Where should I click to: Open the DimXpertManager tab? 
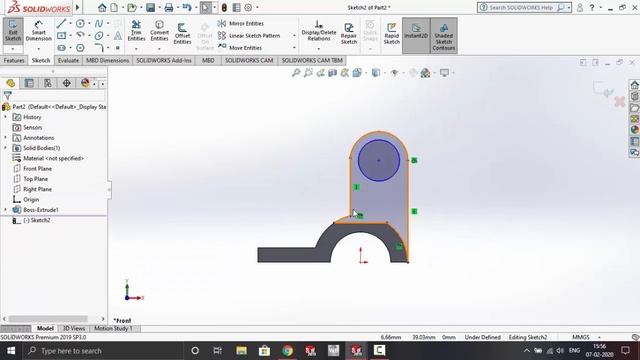pyautogui.click(x=67, y=83)
